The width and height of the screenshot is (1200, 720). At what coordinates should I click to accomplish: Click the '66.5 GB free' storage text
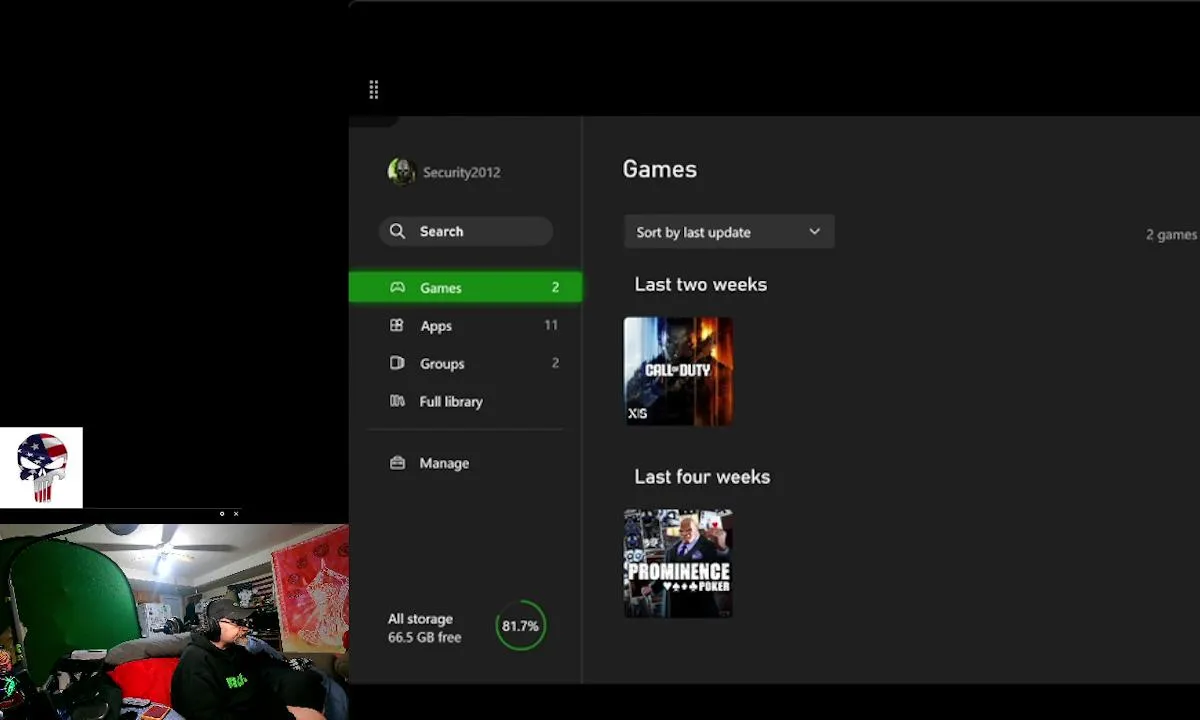[424, 637]
